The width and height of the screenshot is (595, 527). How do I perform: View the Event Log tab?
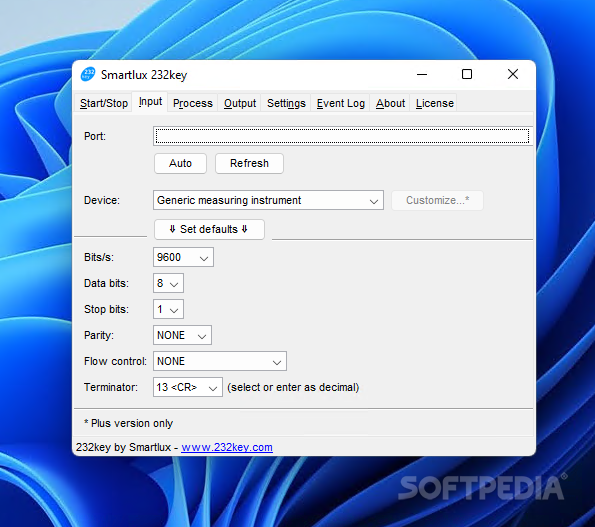coord(340,103)
